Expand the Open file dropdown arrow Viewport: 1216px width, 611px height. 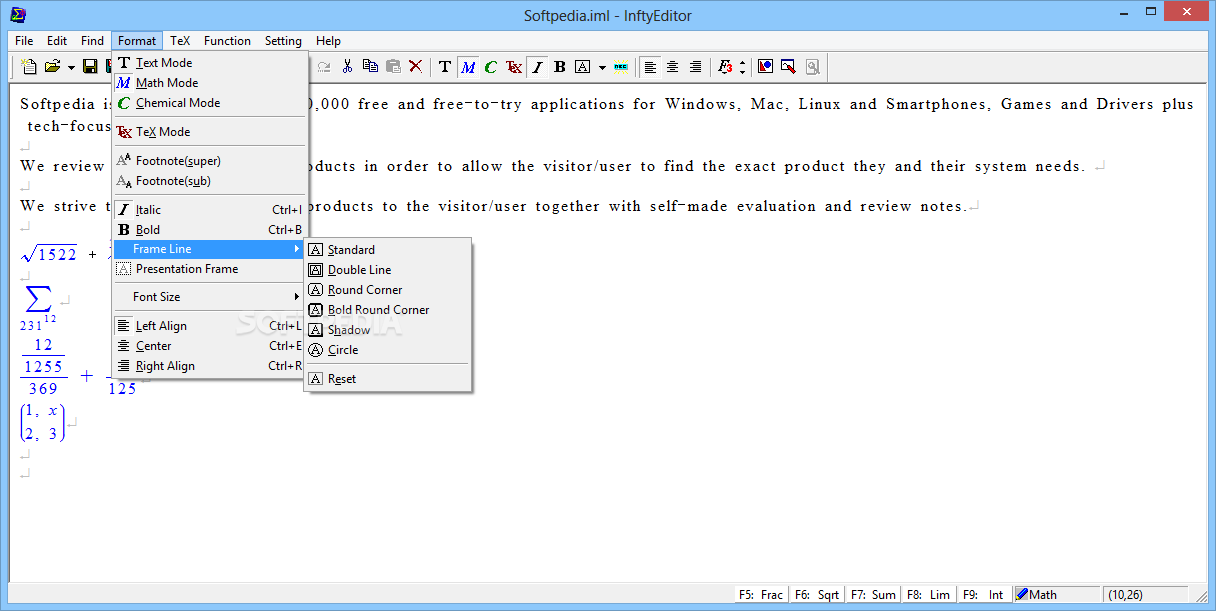71,67
